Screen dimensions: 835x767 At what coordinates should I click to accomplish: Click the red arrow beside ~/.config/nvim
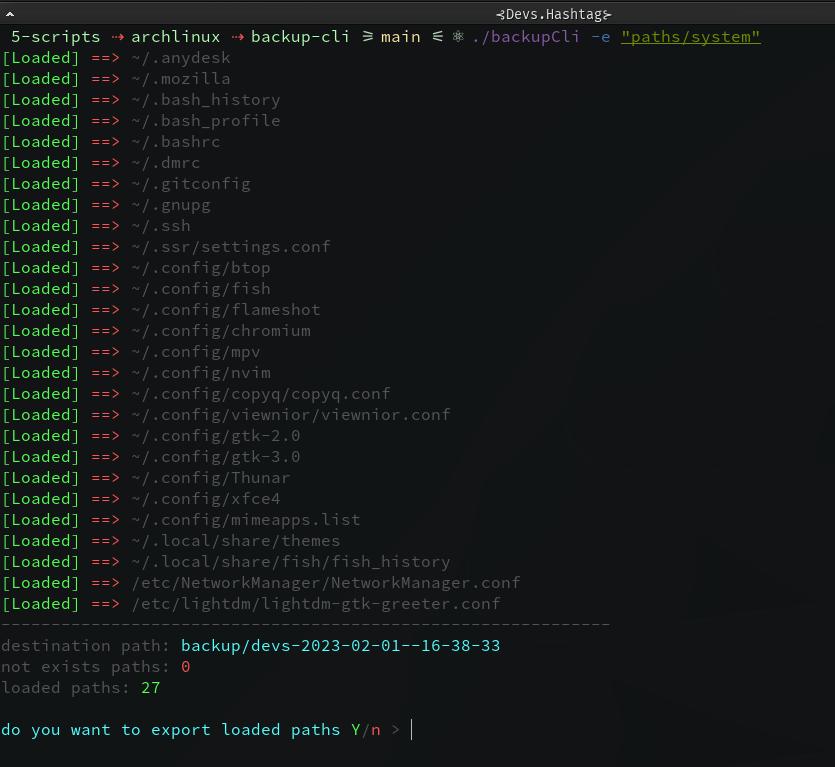coord(105,373)
